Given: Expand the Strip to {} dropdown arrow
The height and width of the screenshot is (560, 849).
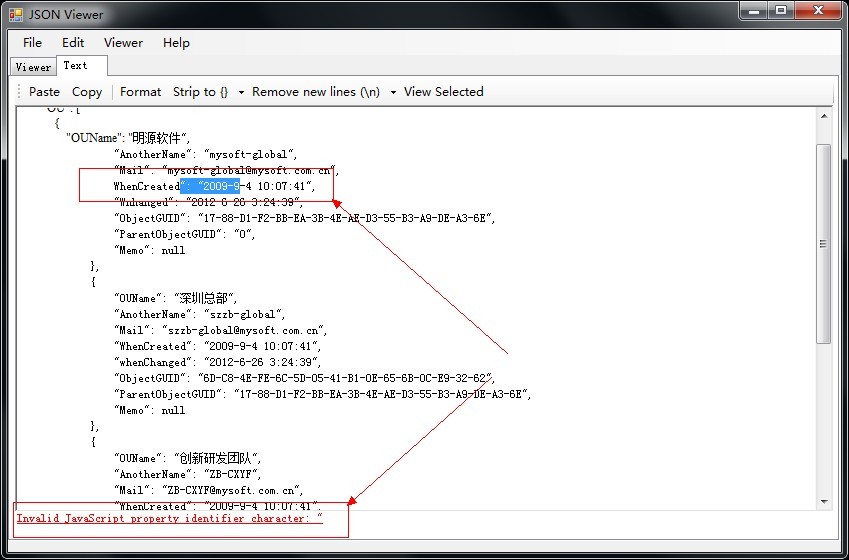Looking at the screenshot, I should 241,92.
